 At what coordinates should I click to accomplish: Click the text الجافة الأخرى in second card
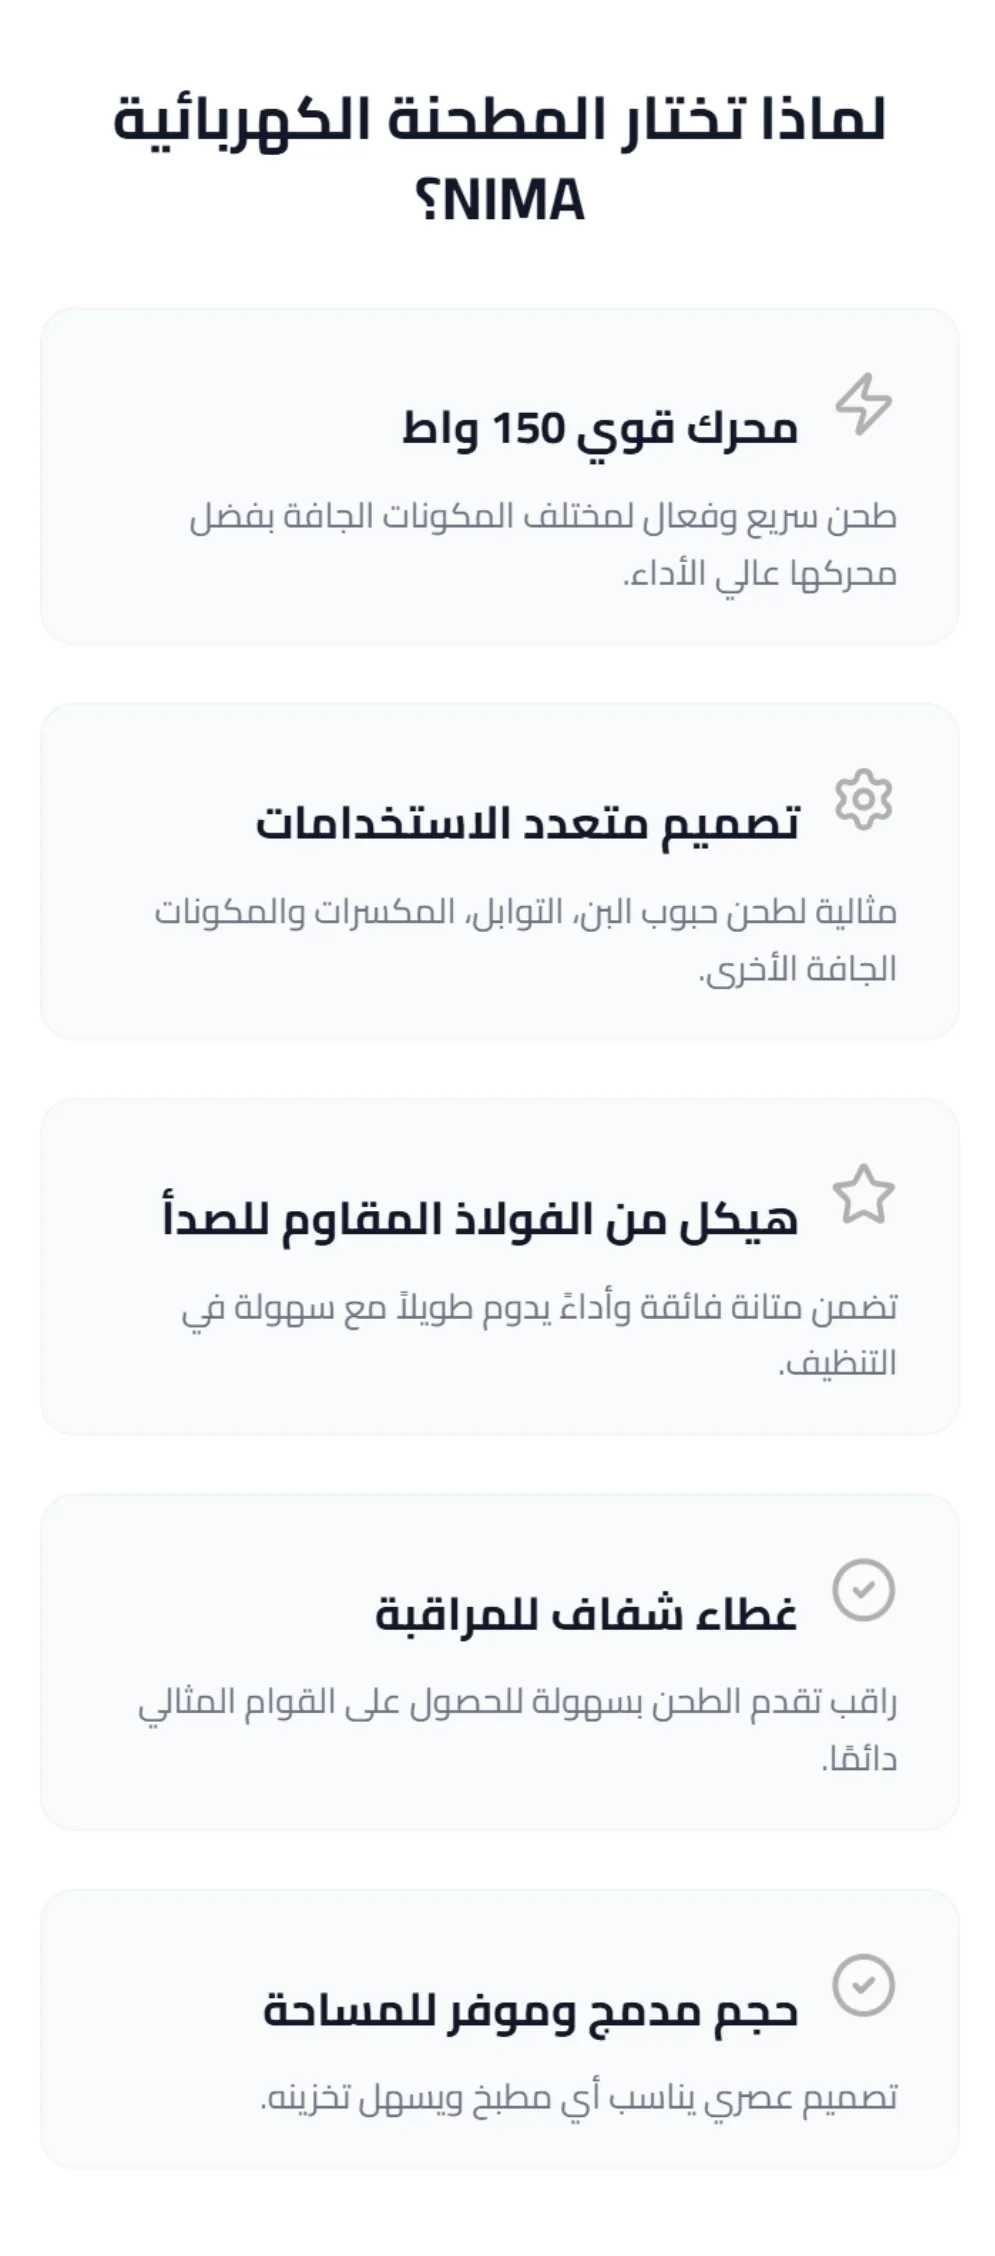[x=797, y=970]
